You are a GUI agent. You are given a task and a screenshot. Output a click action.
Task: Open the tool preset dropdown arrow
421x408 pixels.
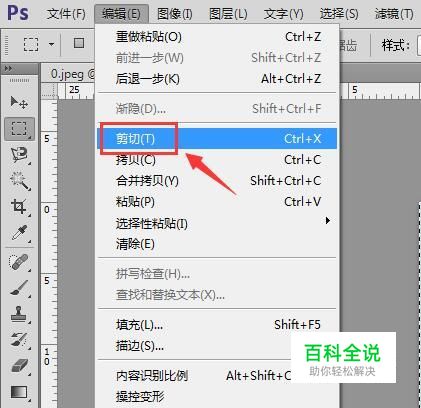(x=51, y=44)
